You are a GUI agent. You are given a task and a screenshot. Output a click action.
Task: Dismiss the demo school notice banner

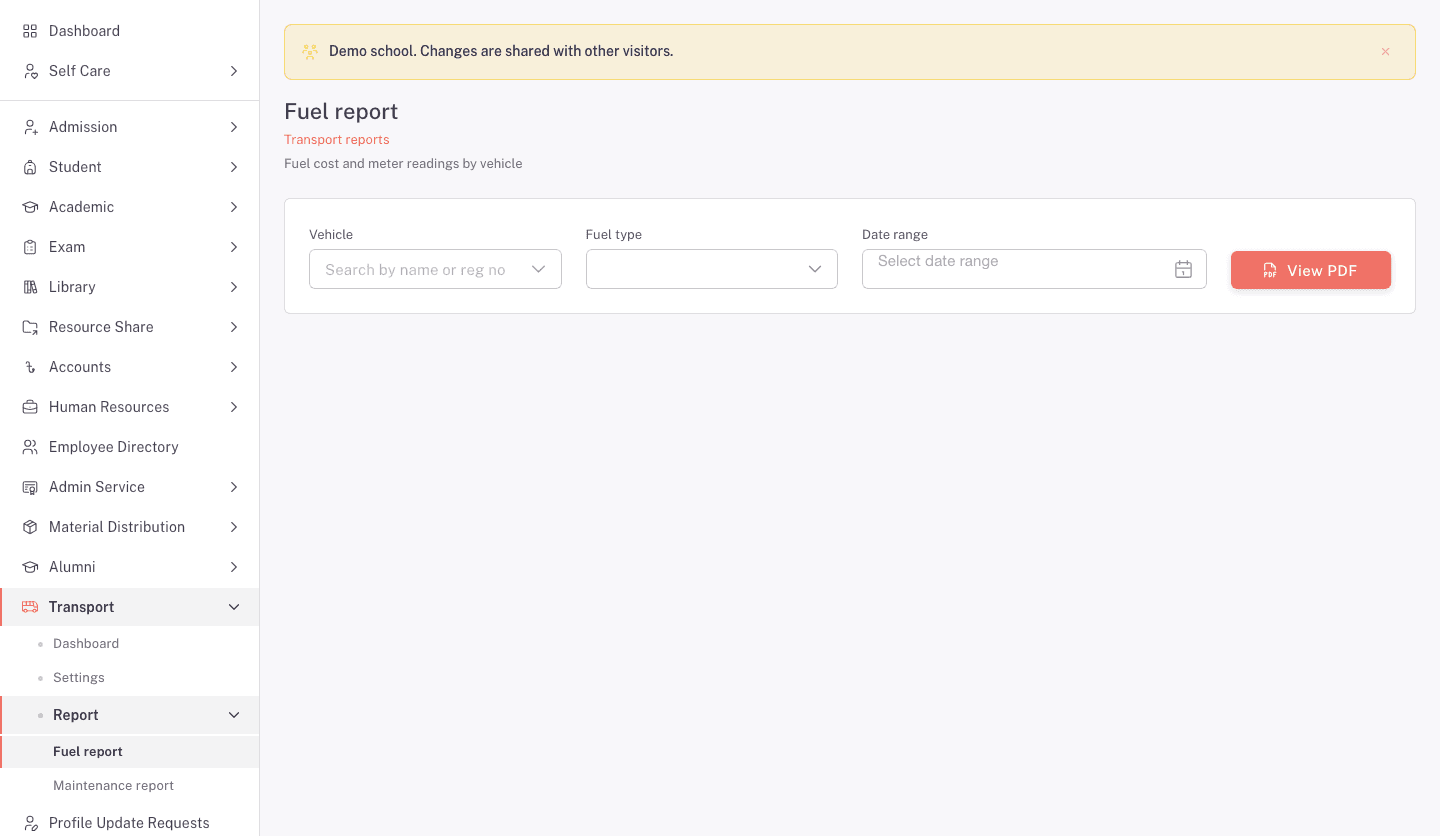[x=1385, y=52]
